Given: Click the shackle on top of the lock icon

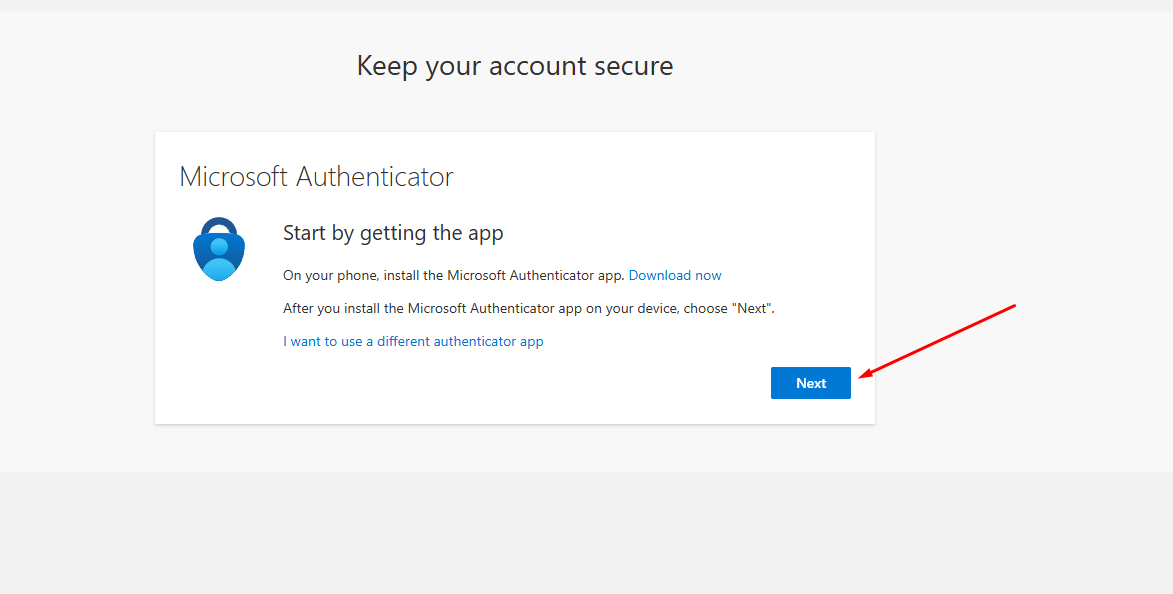Looking at the screenshot, I should (219, 225).
